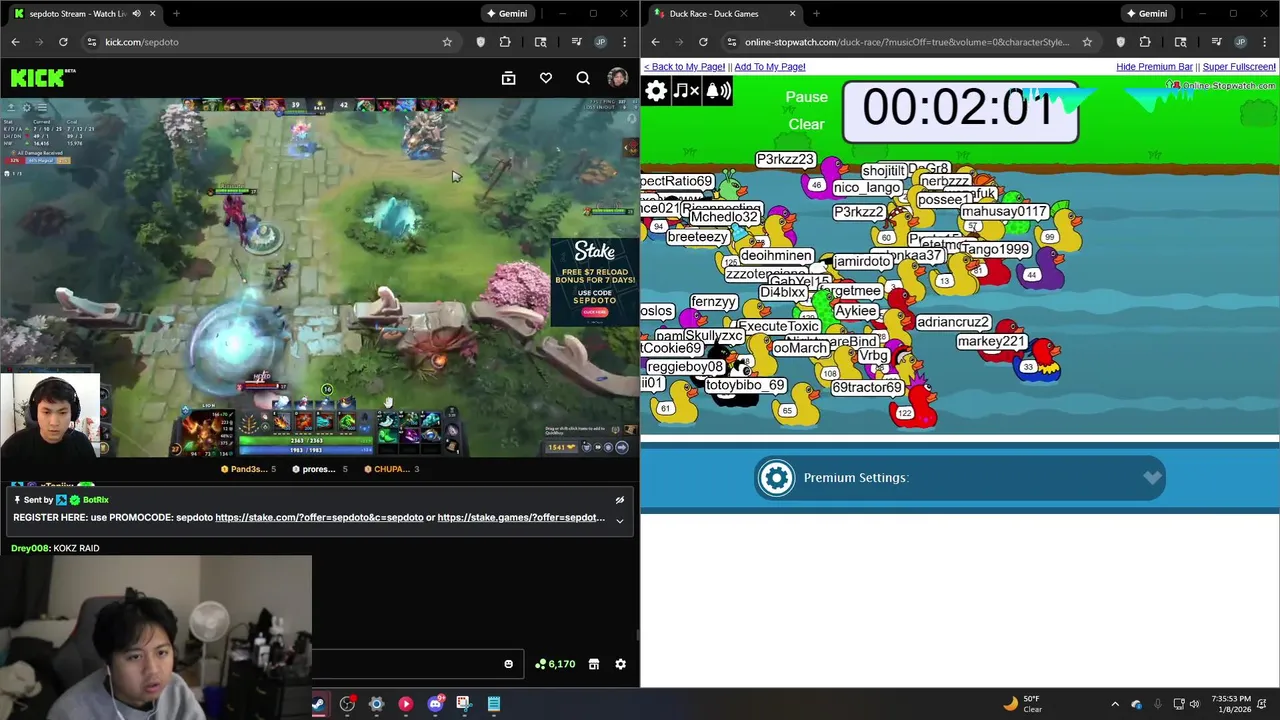Open extensions puzzle icon in Kick window
1280x720 pixels.
click(x=505, y=42)
